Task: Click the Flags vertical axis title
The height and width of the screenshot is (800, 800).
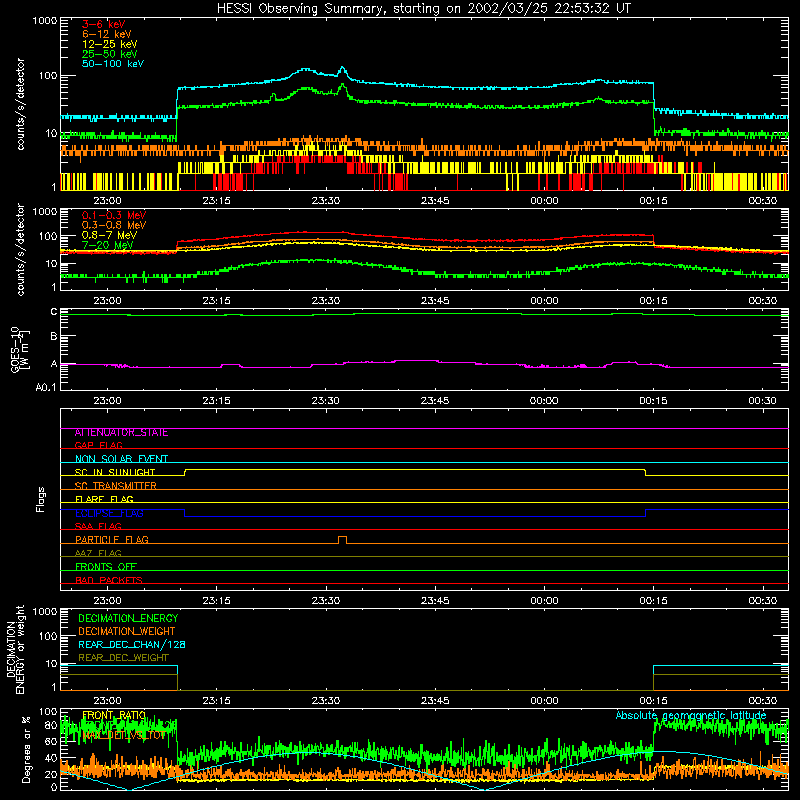Action: pyautogui.click(x=41, y=499)
